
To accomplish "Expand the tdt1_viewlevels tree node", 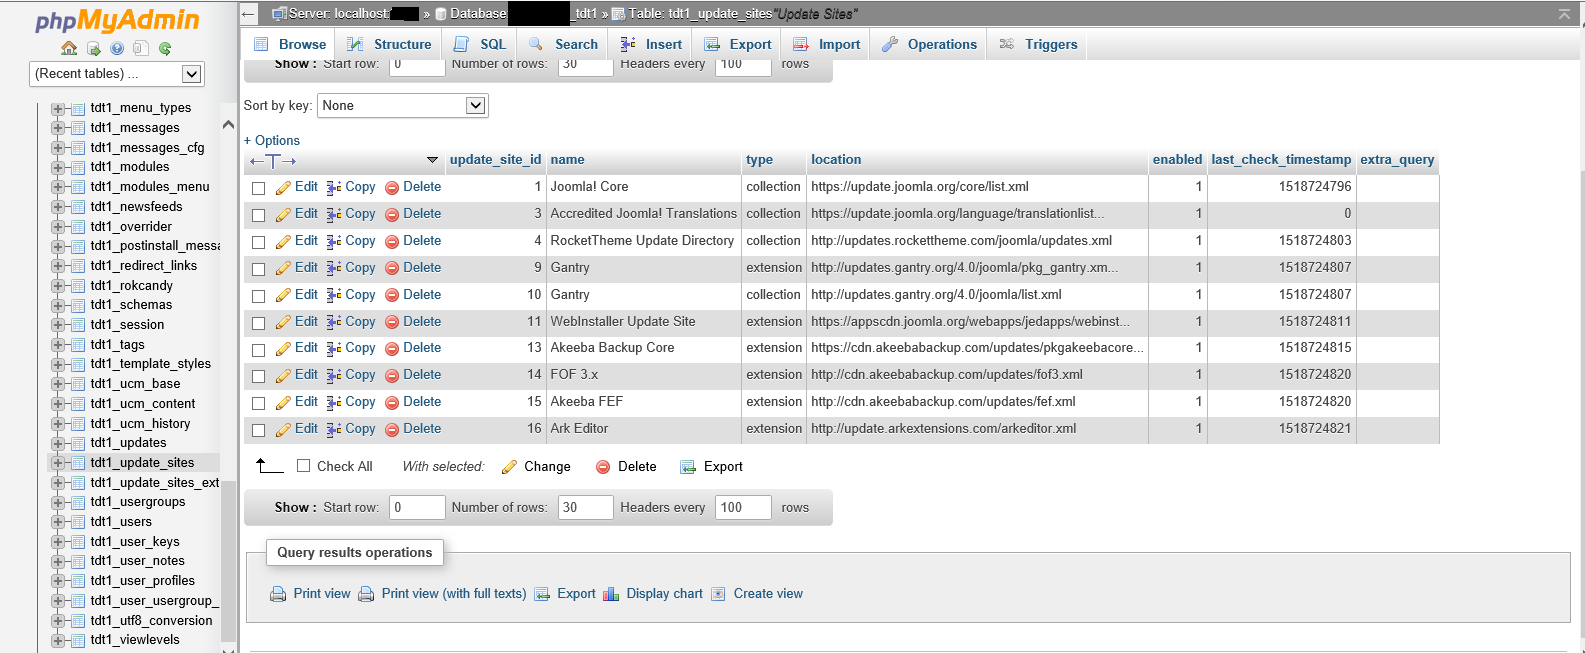I will [x=58, y=640].
